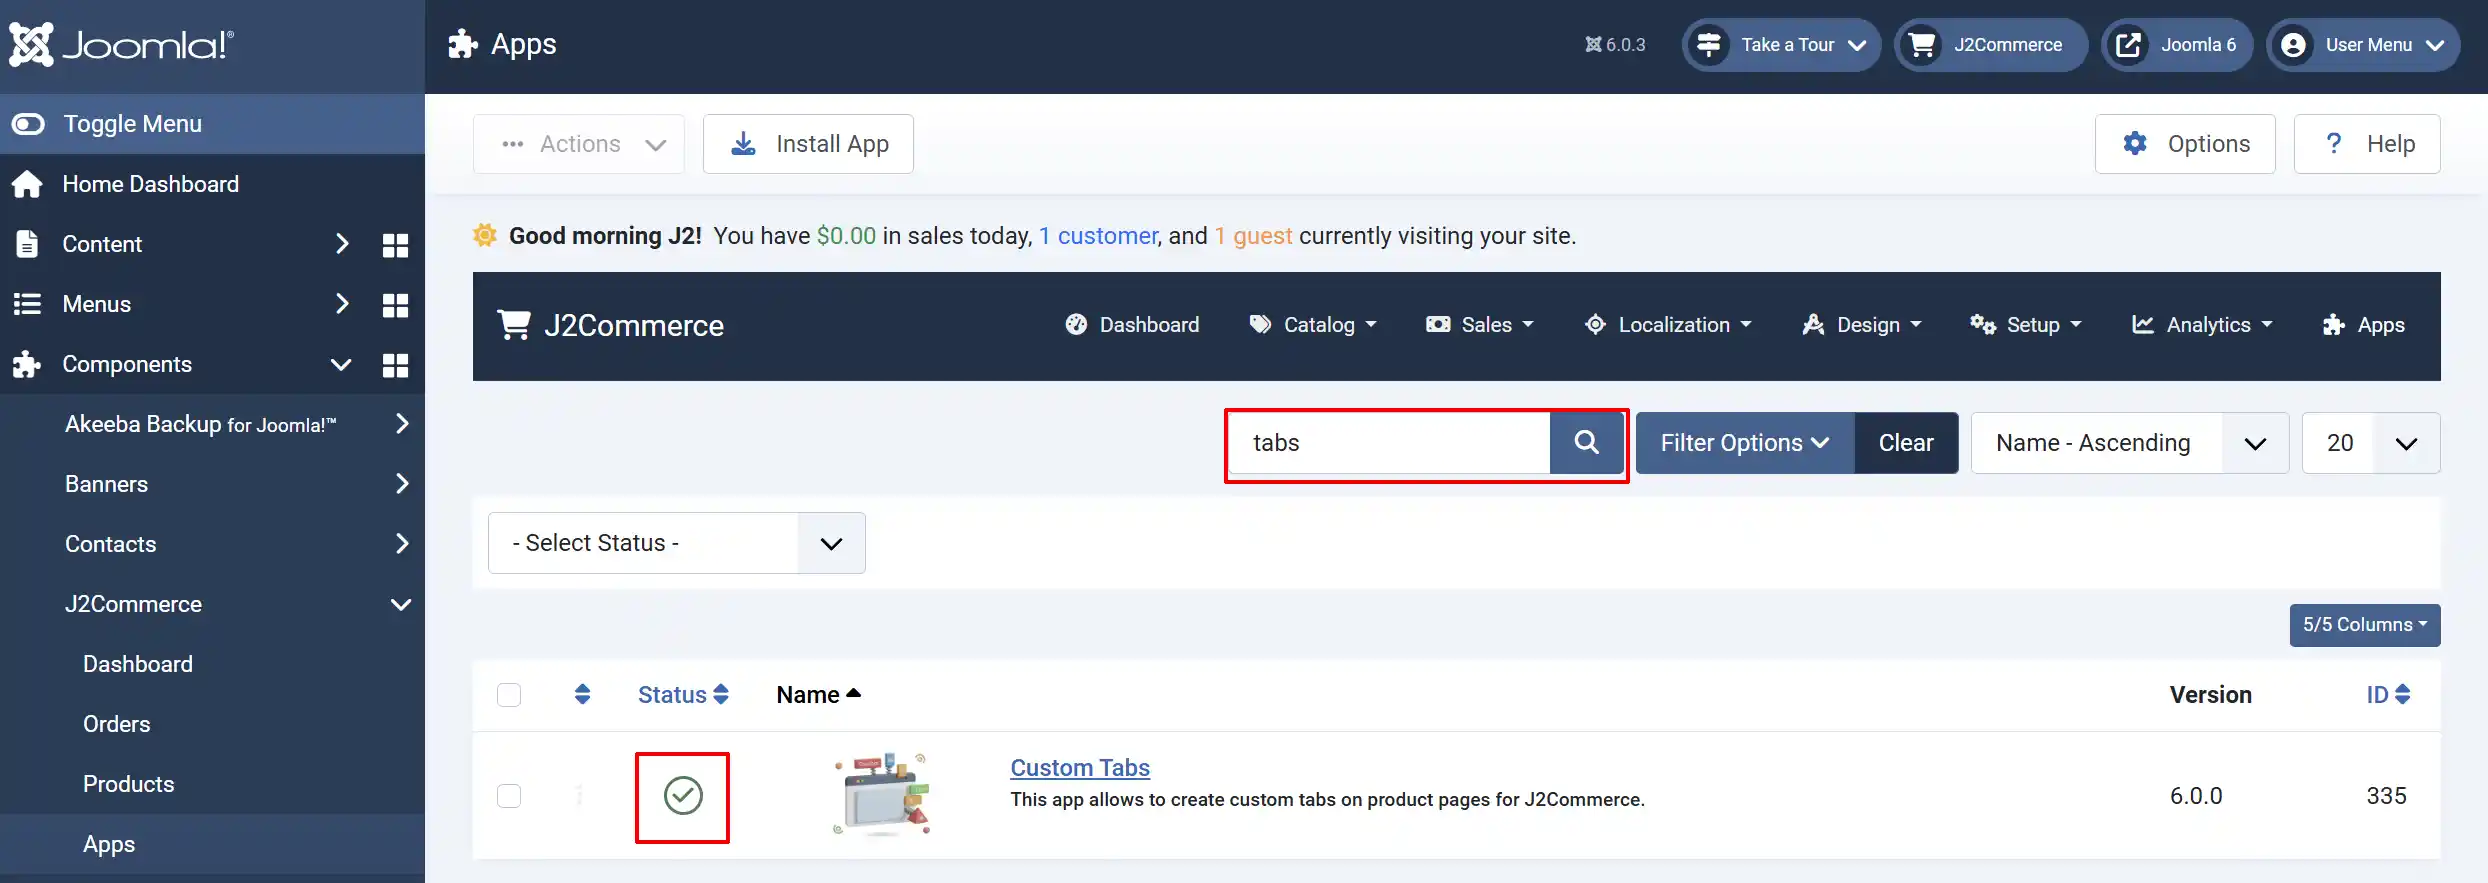Click the Custom Tabs app thumbnail

[x=883, y=795]
